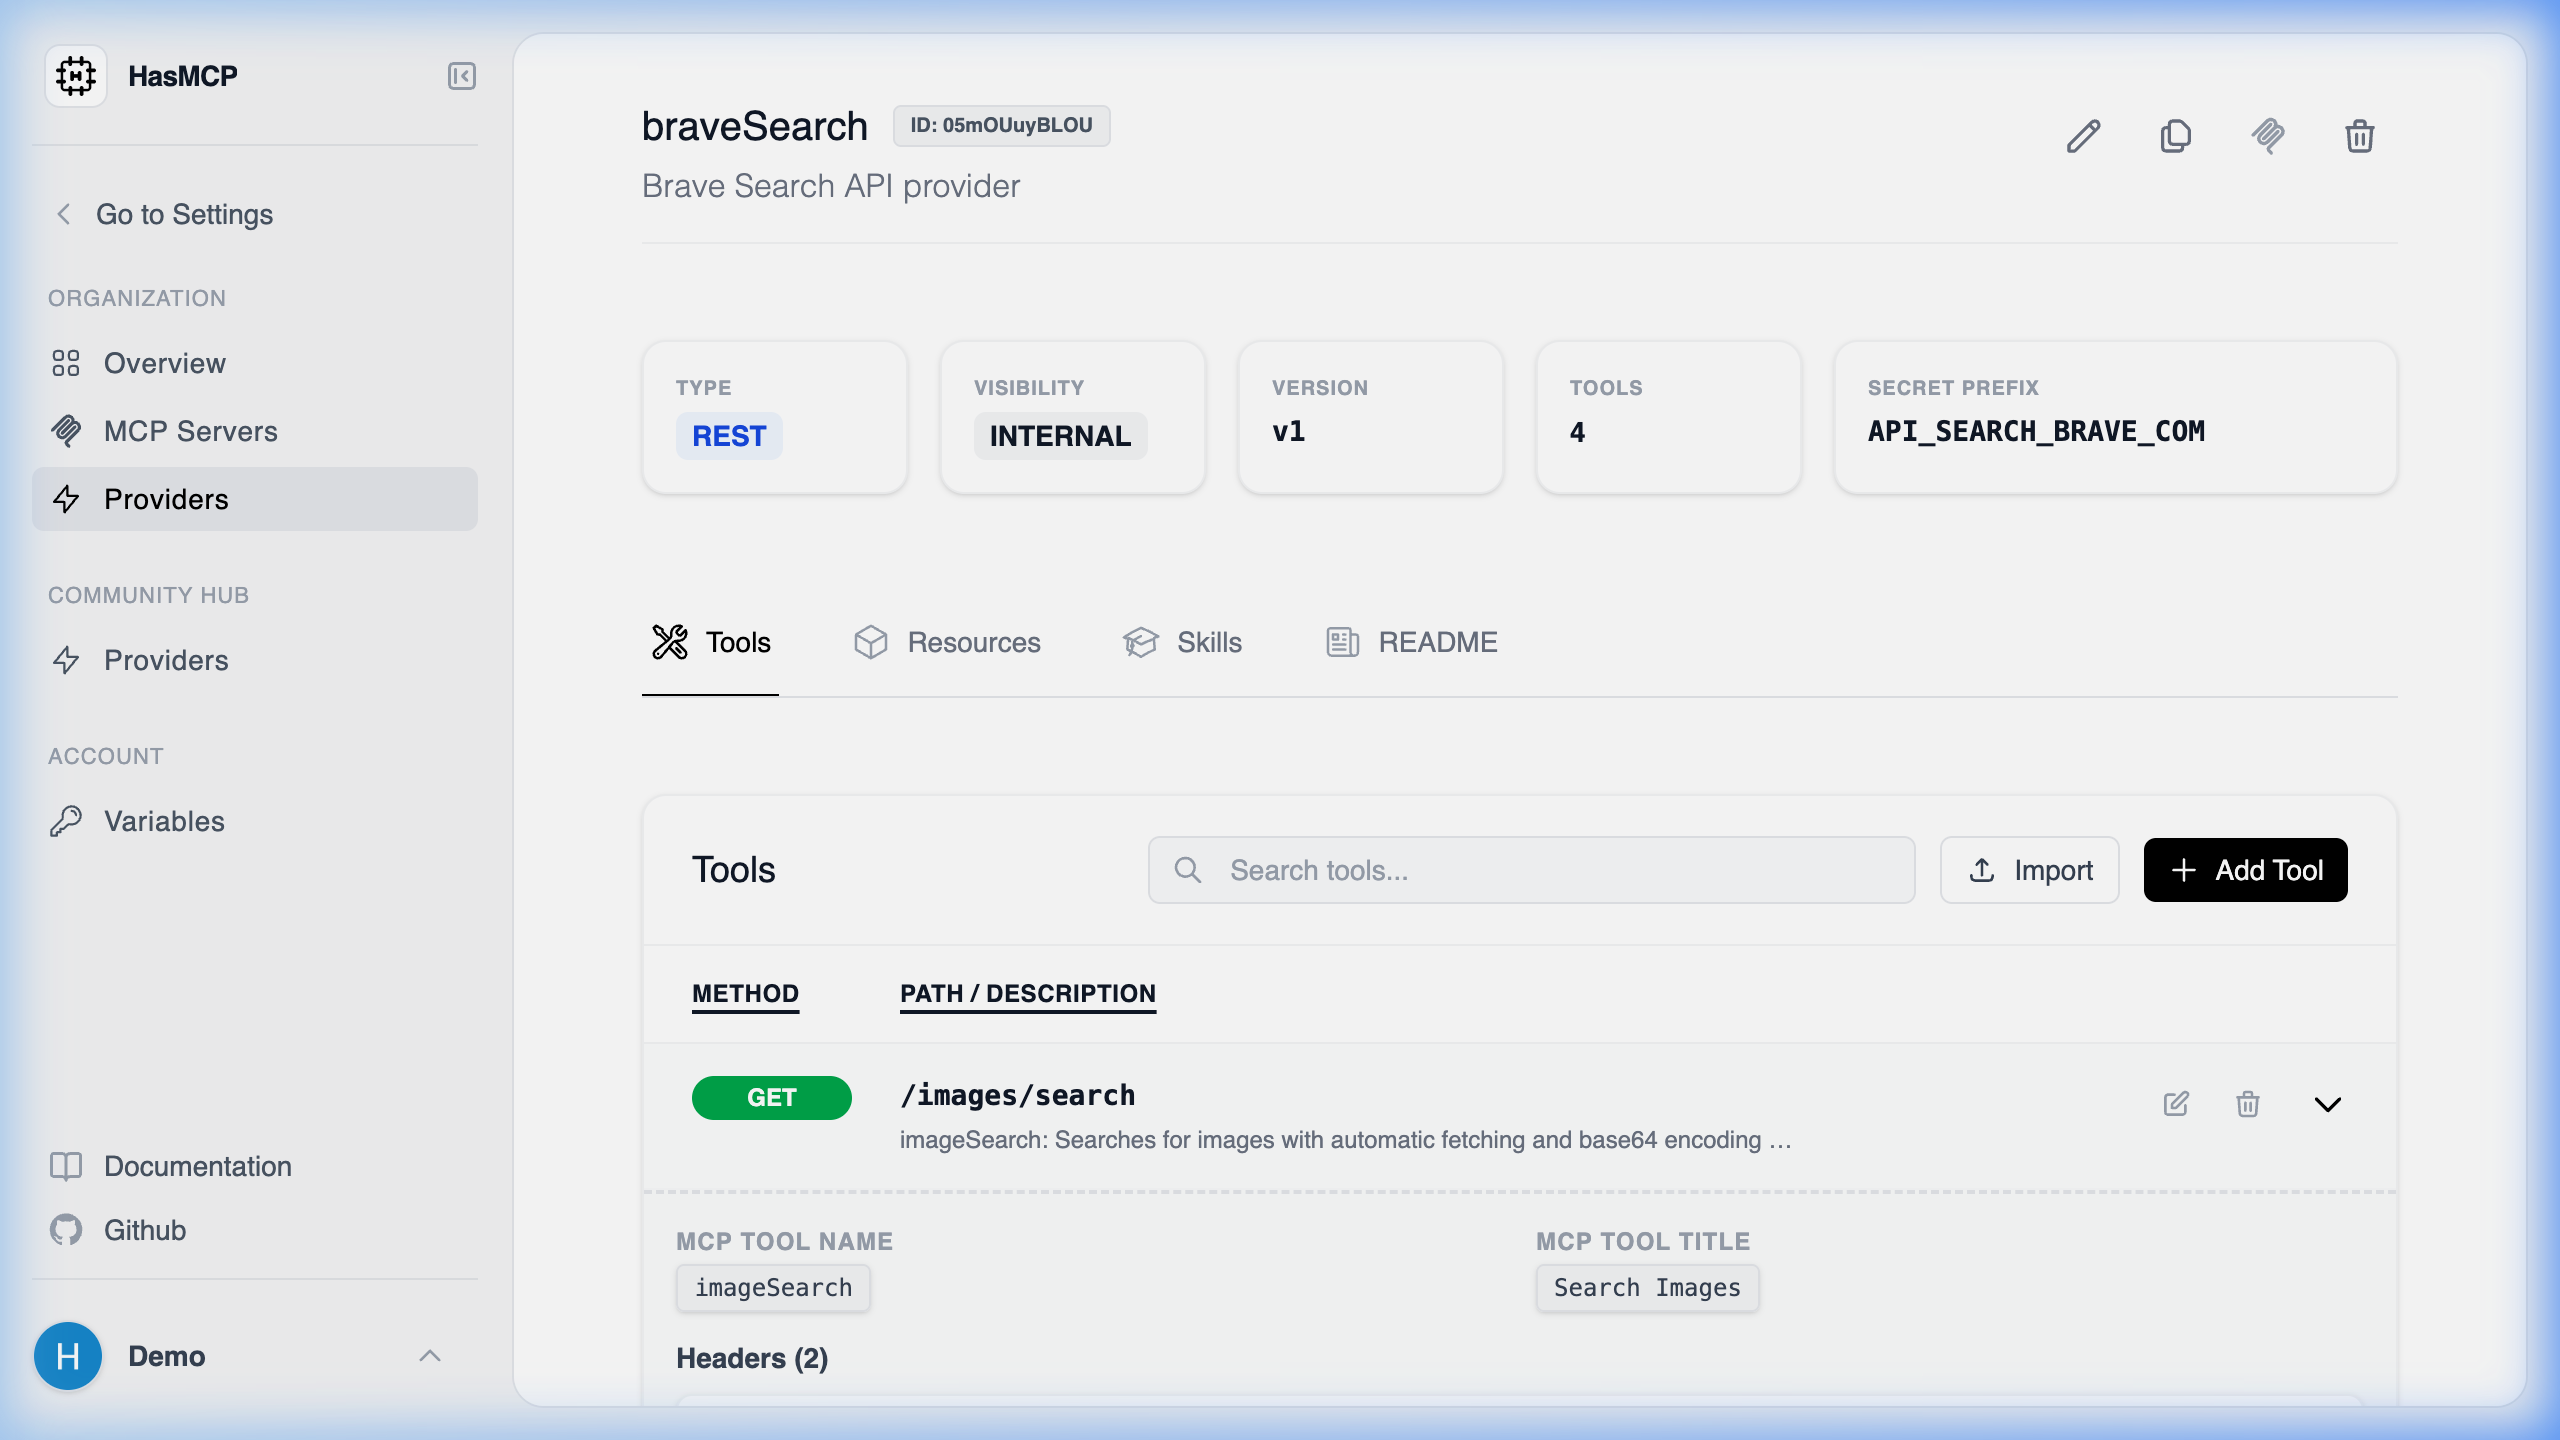Image resolution: width=2560 pixels, height=1440 pixels.
Task: Collapse the expanded imageSearch tool row
Action: click(2328, 1104)
